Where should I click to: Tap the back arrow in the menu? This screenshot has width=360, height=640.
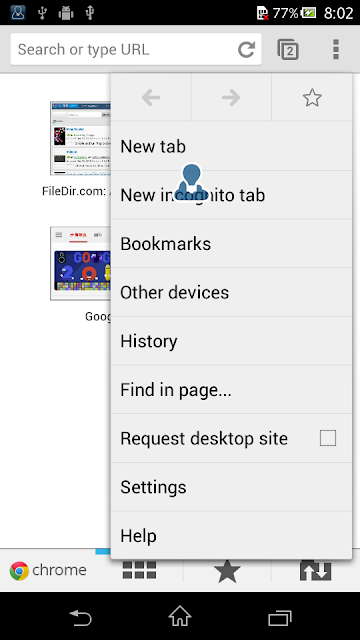151,98
